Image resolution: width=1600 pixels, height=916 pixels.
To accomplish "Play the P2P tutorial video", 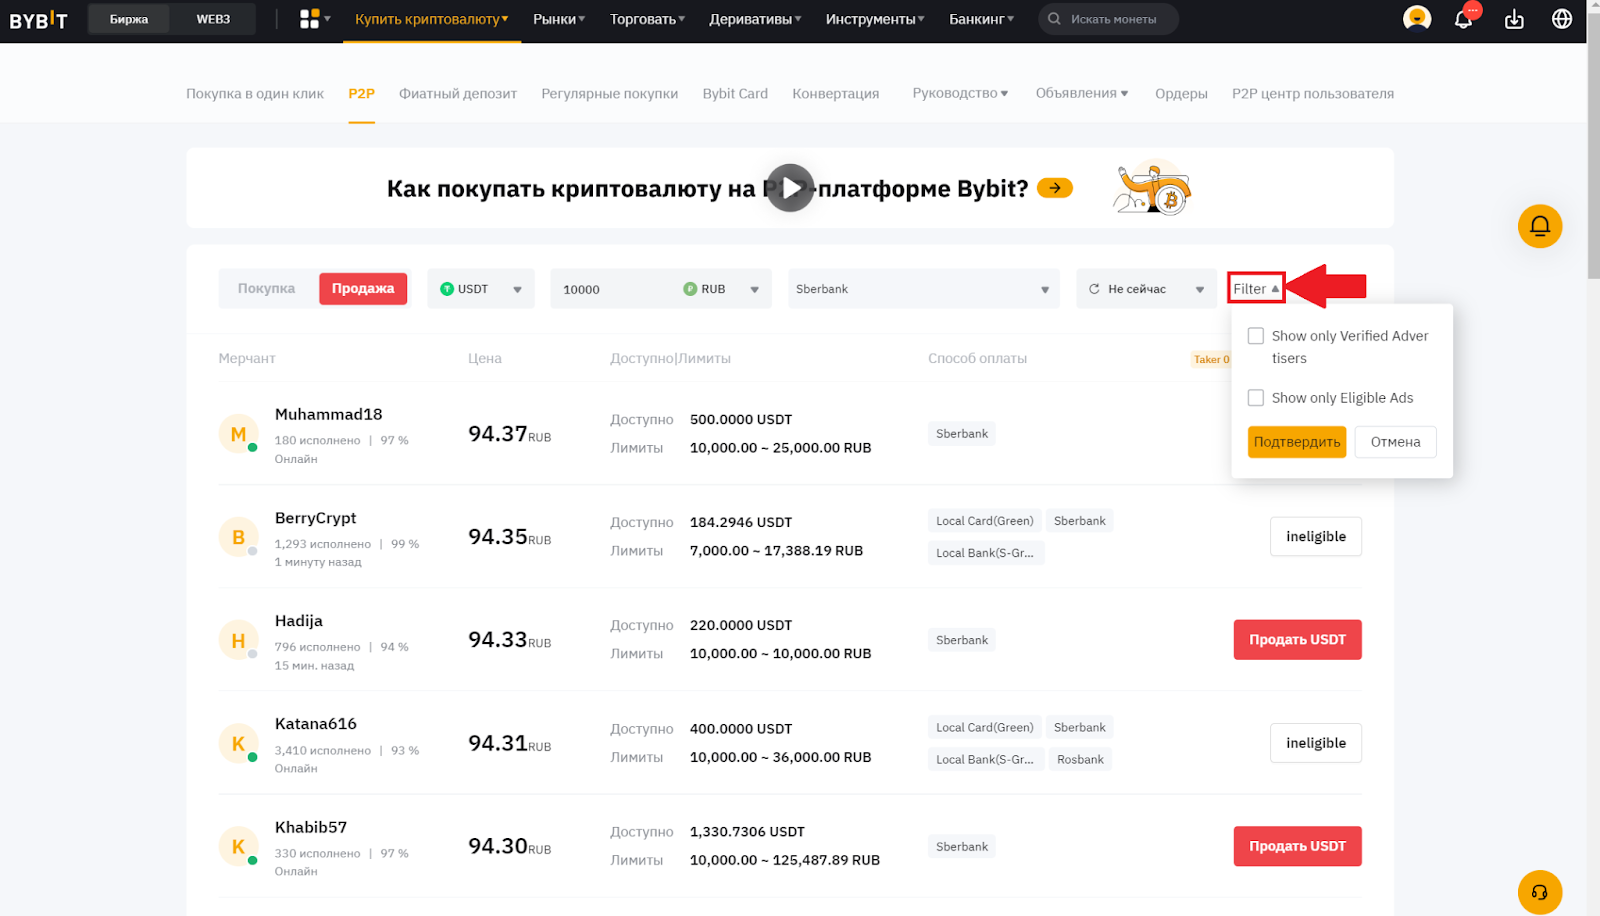I will click(x=790, y=188).
